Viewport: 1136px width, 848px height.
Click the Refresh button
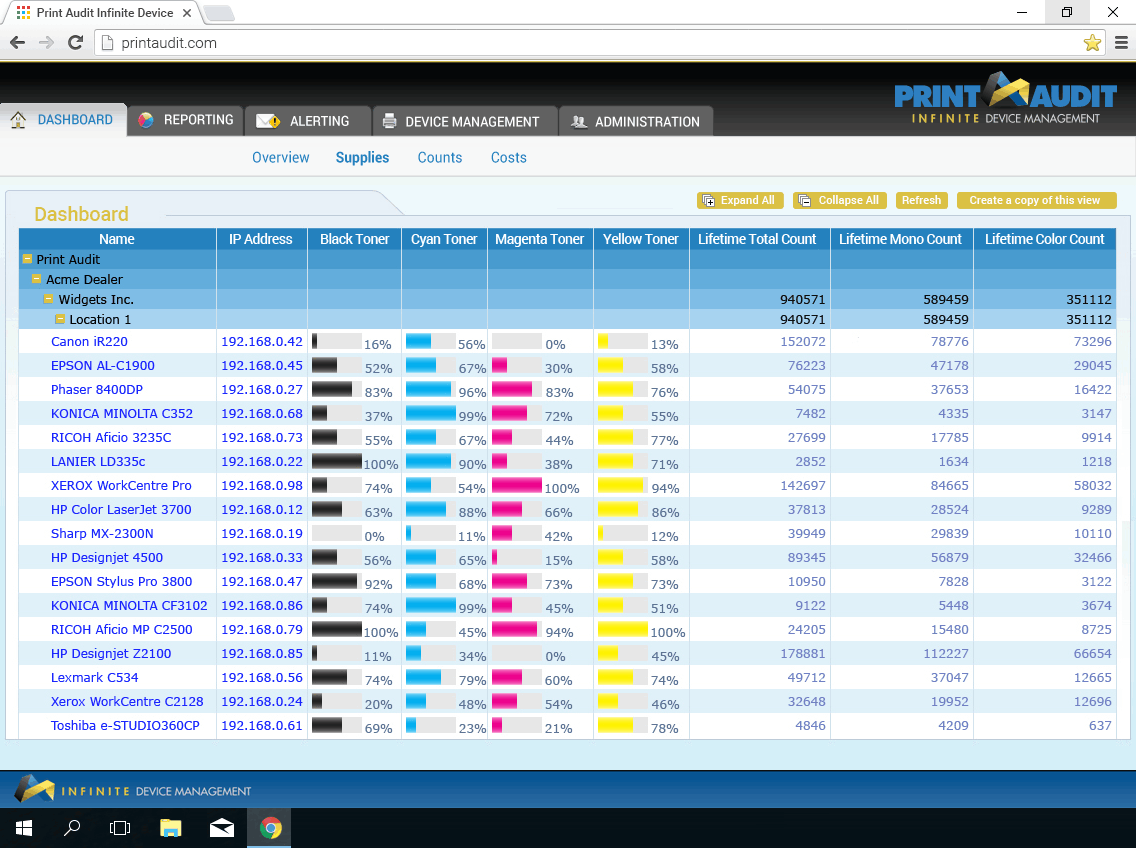click(921, 200)
